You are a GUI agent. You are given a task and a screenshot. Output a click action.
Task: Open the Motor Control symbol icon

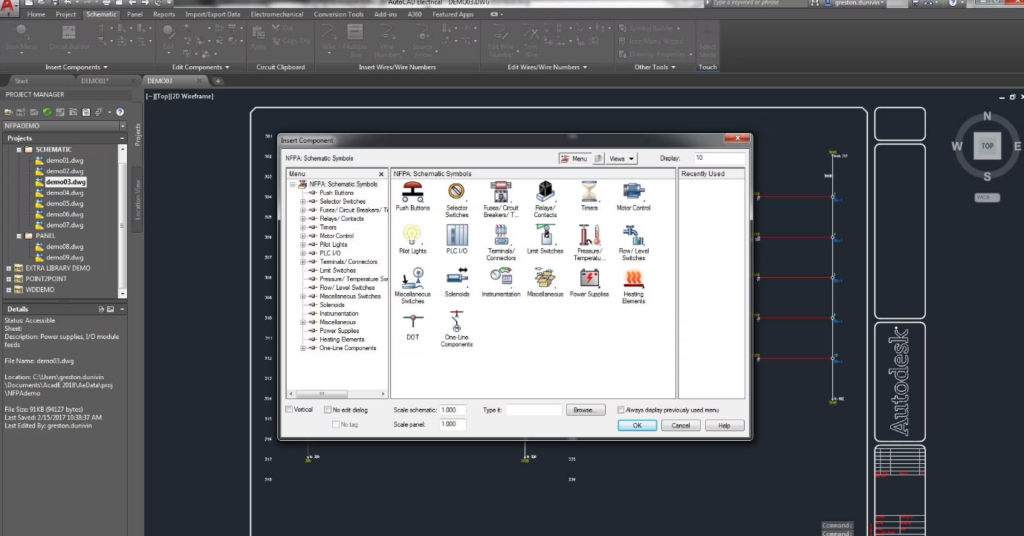pyautogui.click(x=633, y=193)
